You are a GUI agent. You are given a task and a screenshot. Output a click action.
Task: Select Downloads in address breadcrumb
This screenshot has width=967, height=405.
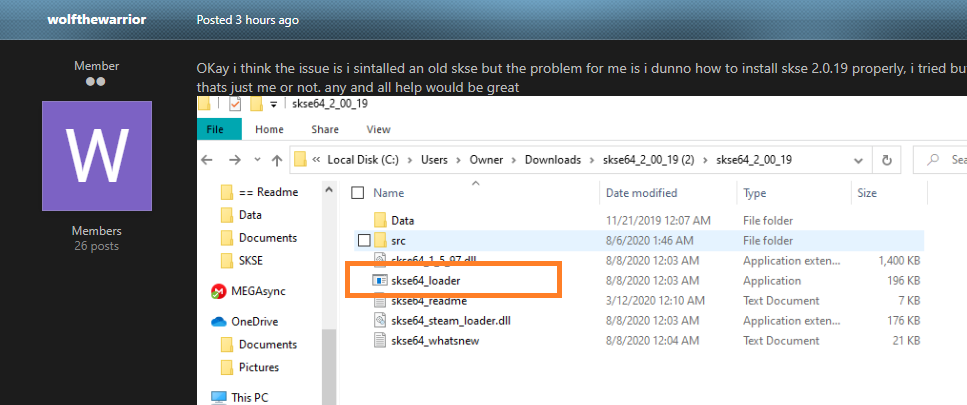pos(553,160)
